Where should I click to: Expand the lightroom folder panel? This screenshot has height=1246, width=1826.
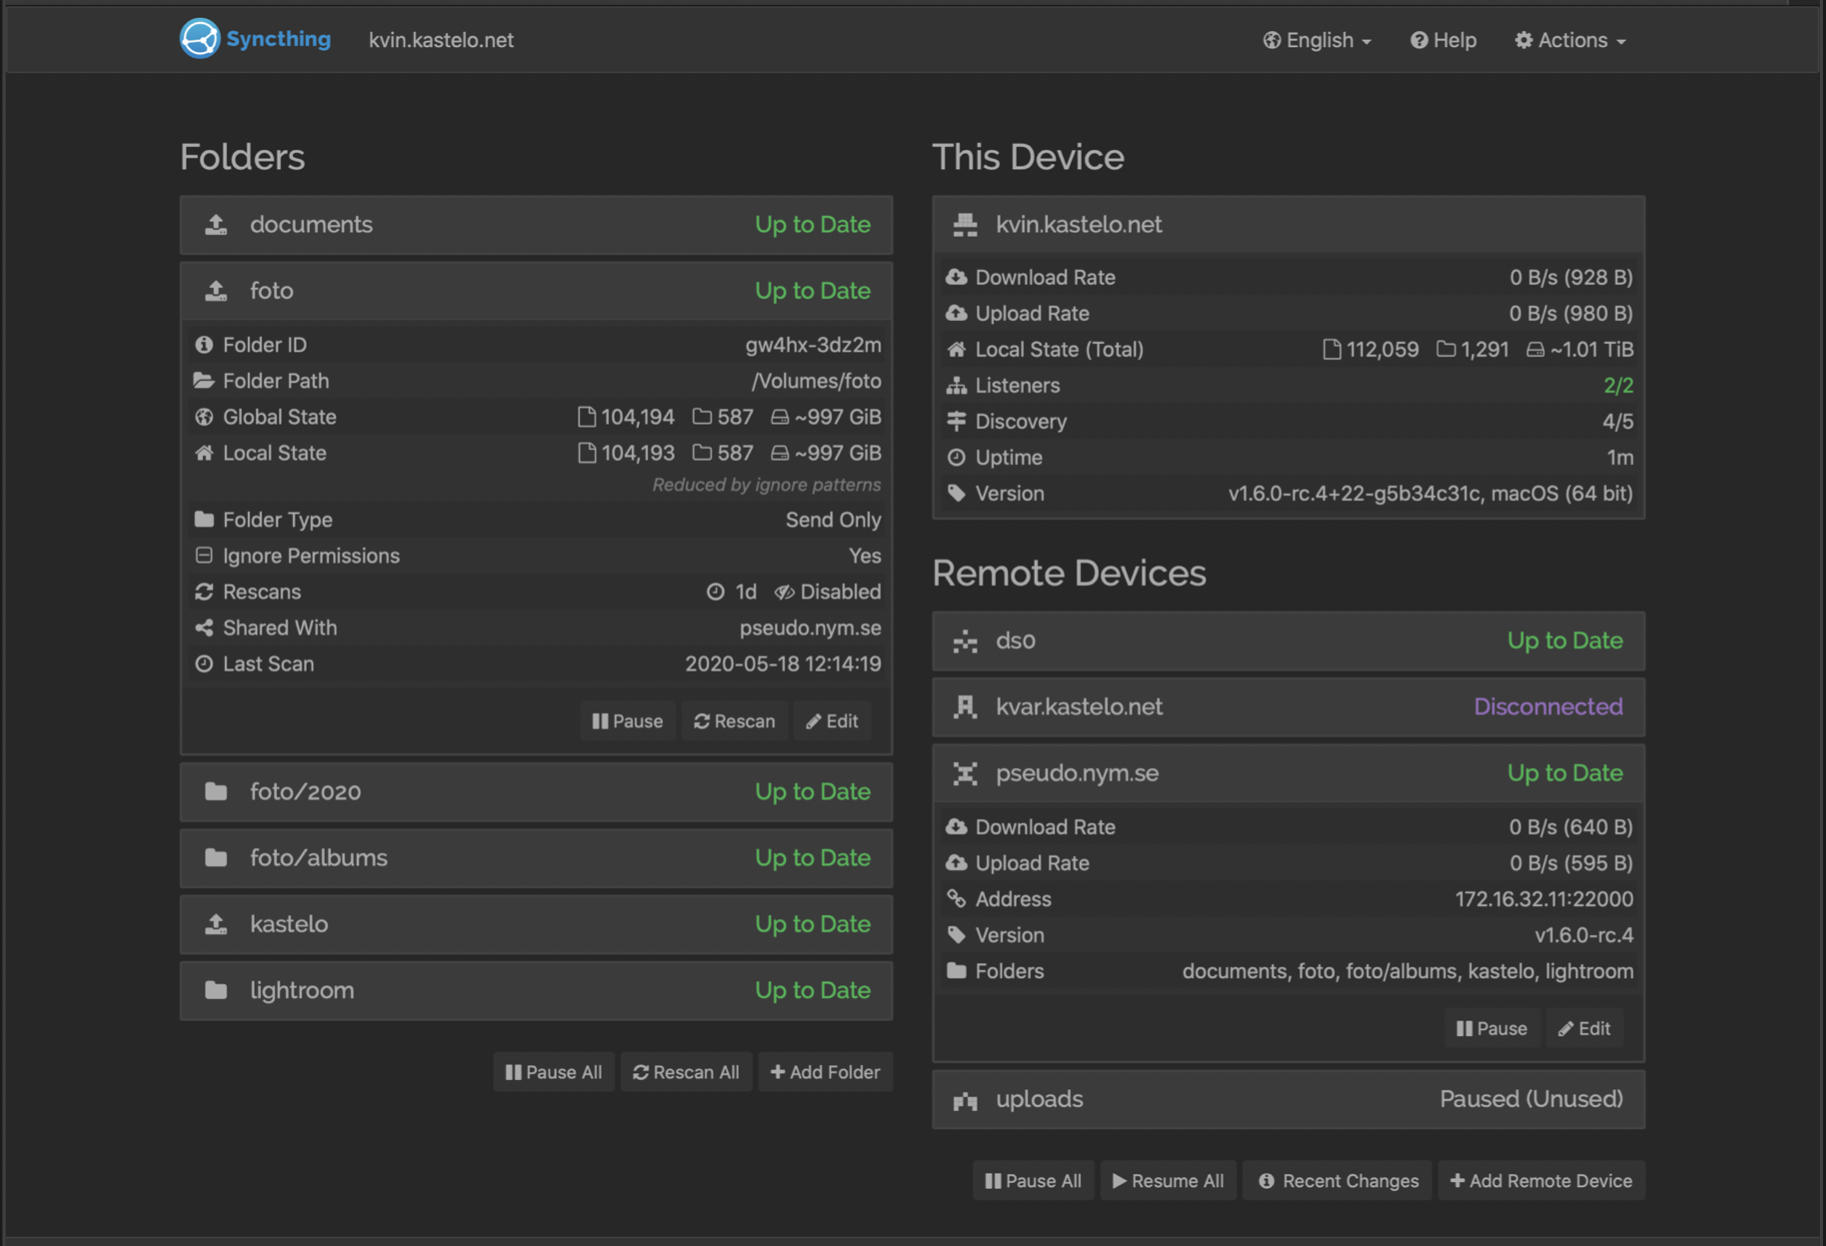click(x=536, y=989)
